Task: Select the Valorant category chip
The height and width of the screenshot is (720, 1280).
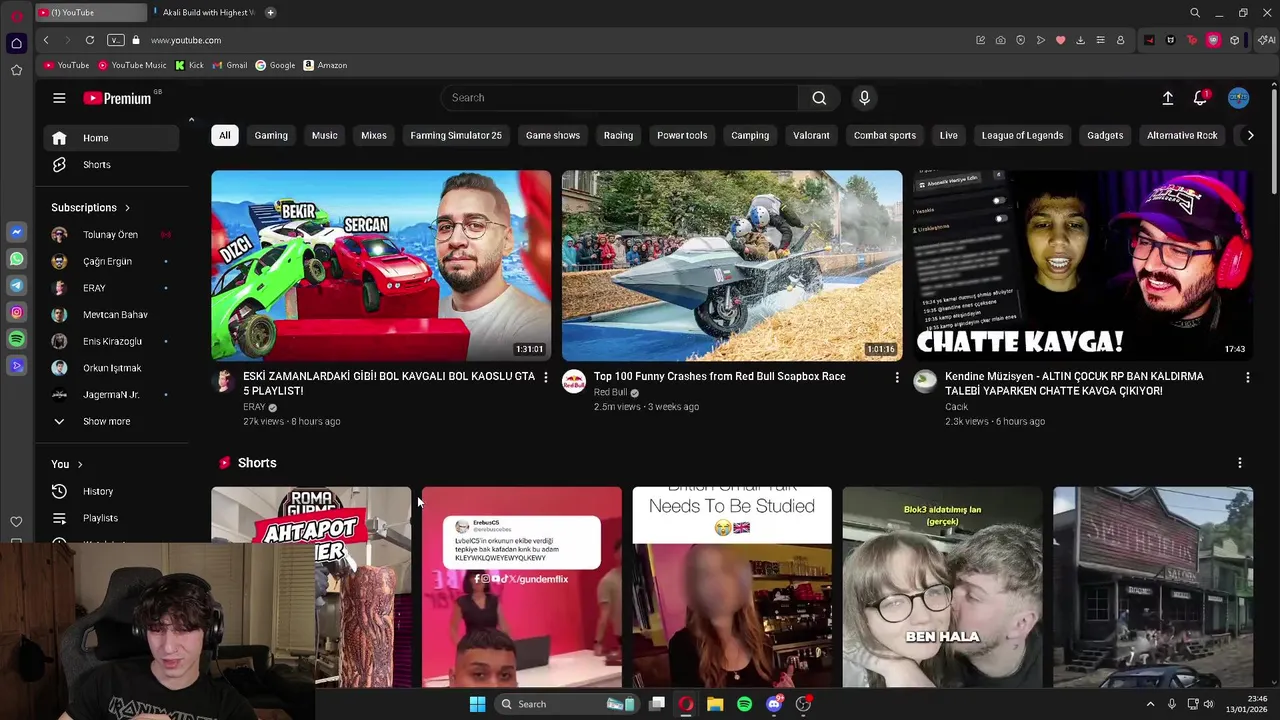Action: pos(811,135)
